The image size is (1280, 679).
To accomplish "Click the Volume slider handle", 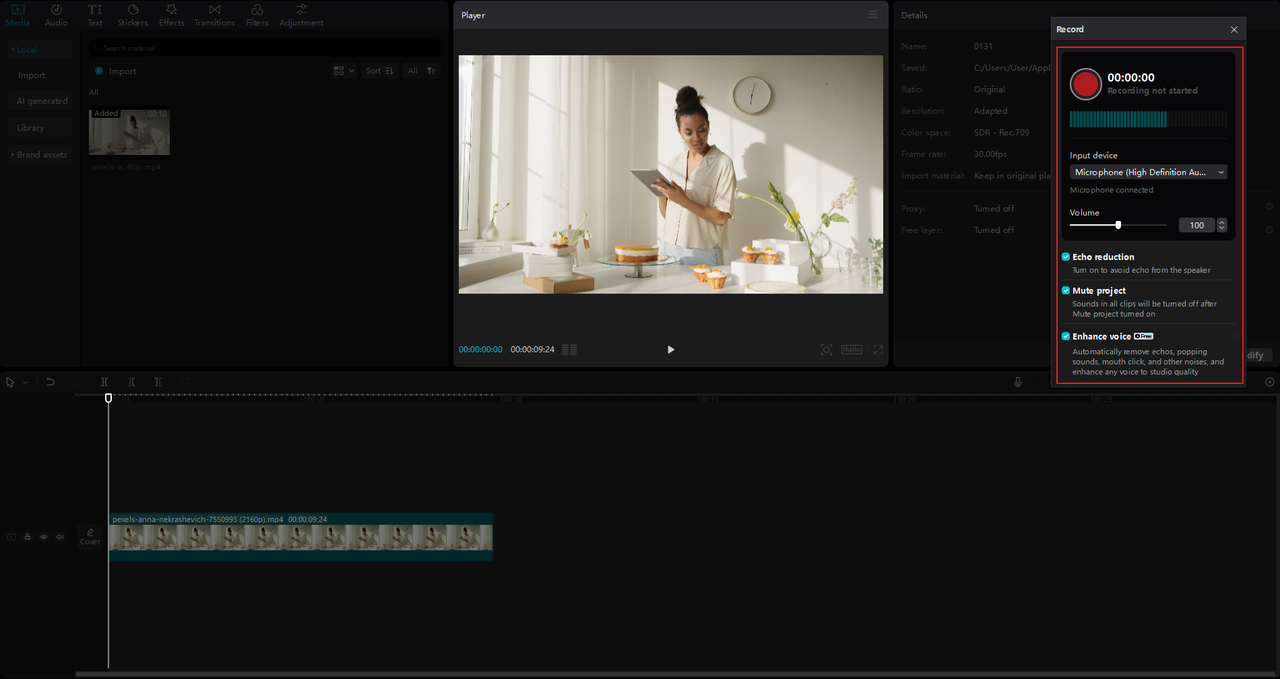I will 1118,225.
